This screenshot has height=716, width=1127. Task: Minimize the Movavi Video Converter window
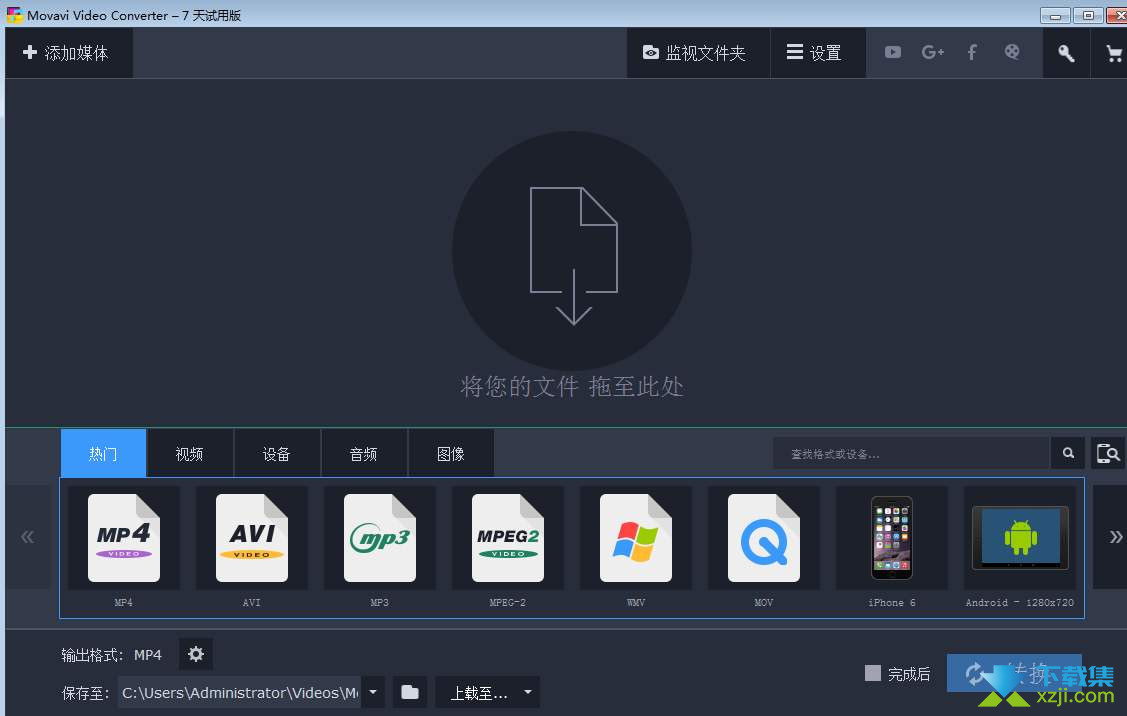click(x=1055, y=15)
